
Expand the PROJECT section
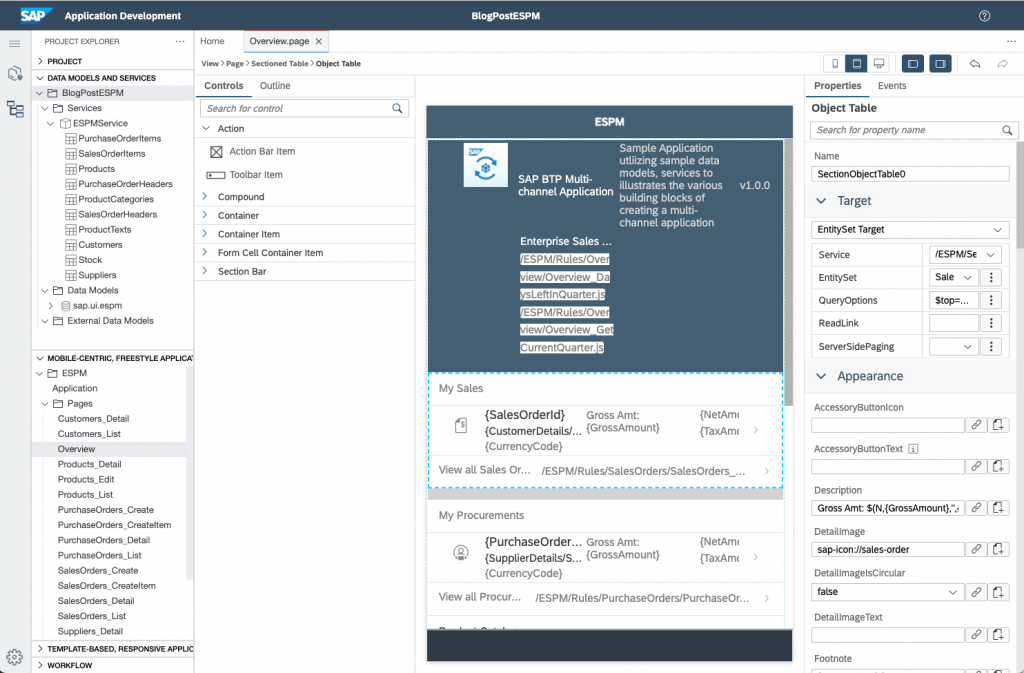pyautogui.click(x=40, y=61)
